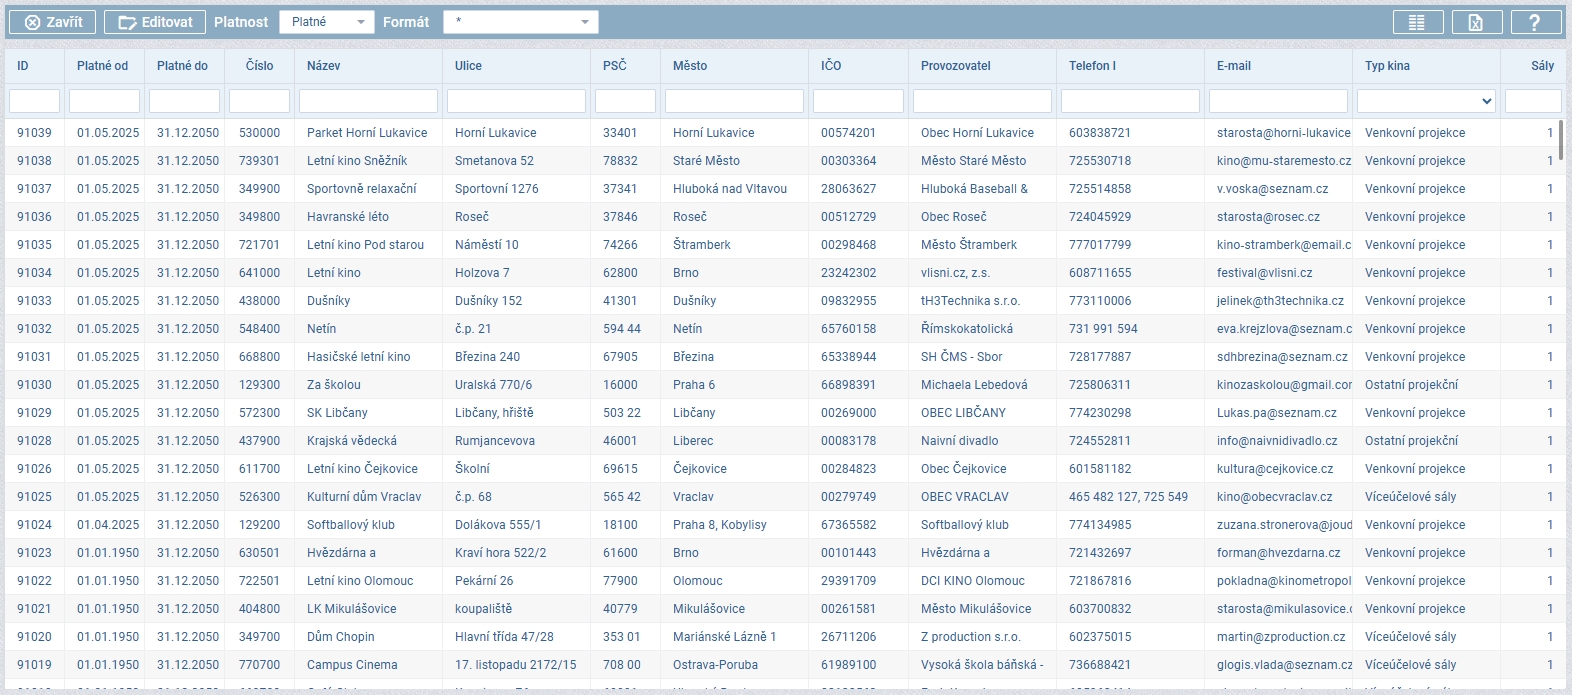Click the Platné od column header
This screenshot has height=695, width=1572.
102,66
